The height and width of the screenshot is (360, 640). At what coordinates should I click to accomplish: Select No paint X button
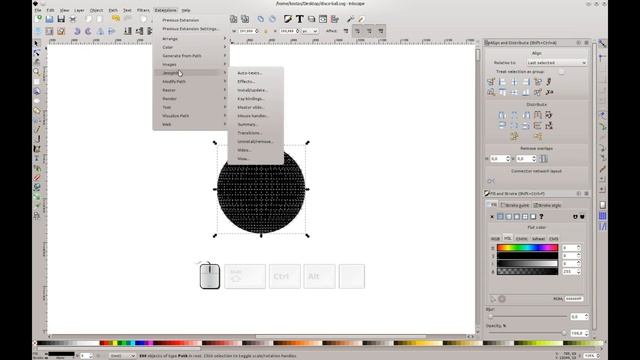pyautogui.click(x=492, y=217)
